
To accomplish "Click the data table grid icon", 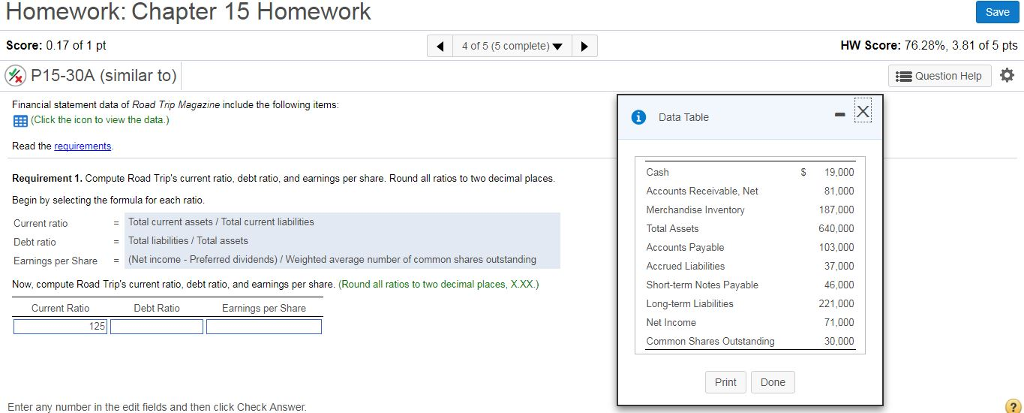I will [x=19, y=120].
